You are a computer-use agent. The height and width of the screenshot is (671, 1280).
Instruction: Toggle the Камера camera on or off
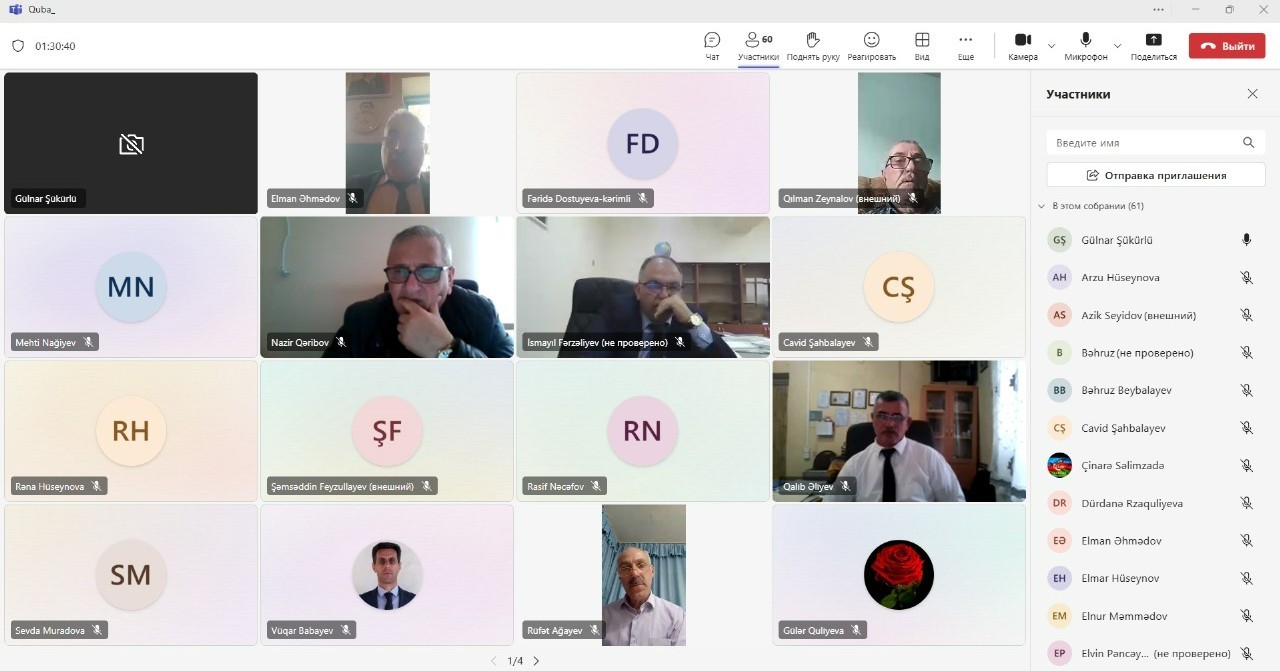[1023, 40]
